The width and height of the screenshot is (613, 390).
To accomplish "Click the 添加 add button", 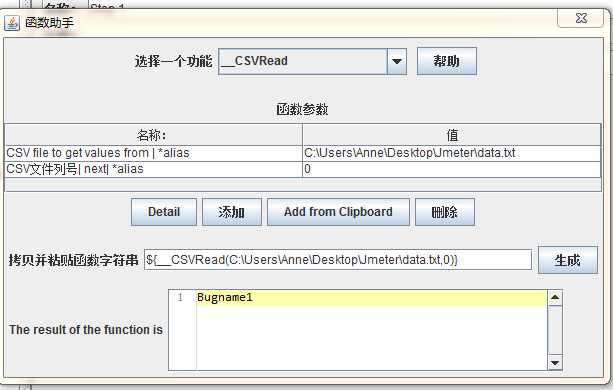I will (232, 212).
